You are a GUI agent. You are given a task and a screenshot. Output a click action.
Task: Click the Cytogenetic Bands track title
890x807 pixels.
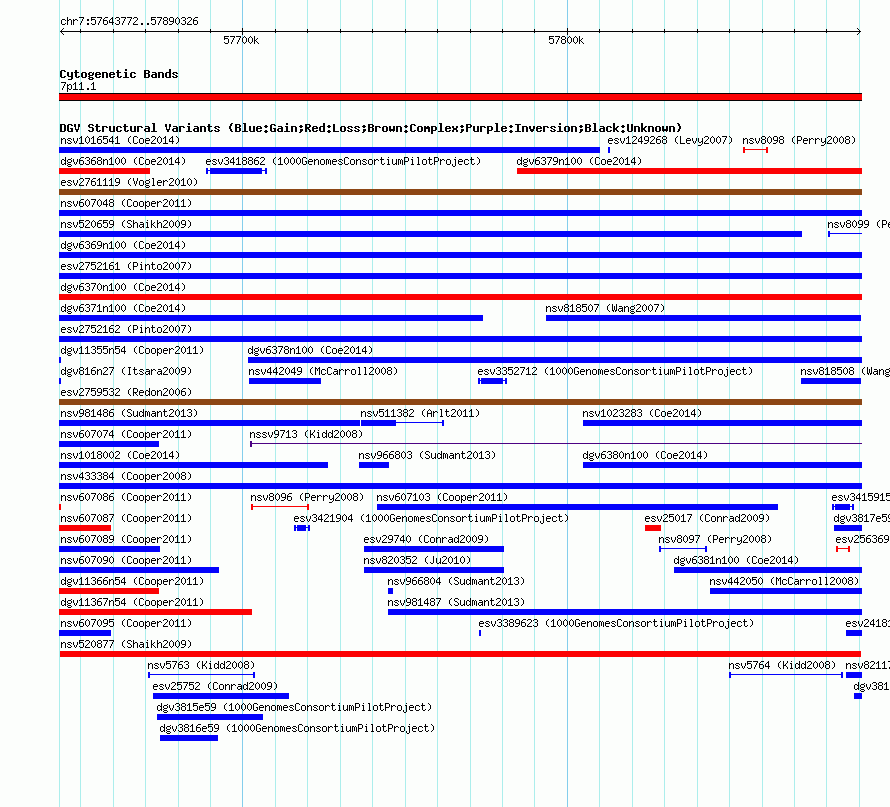119,74
